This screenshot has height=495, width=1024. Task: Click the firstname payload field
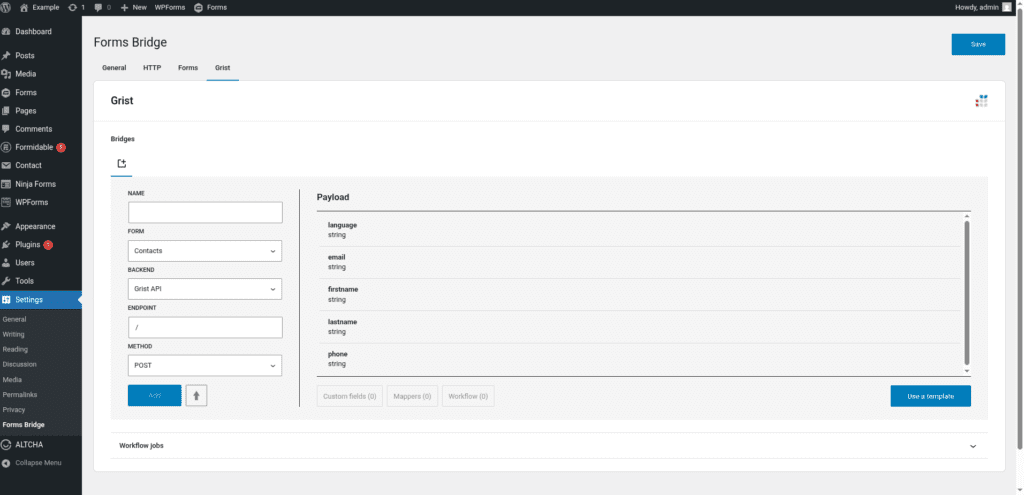[x=640, y=295]
